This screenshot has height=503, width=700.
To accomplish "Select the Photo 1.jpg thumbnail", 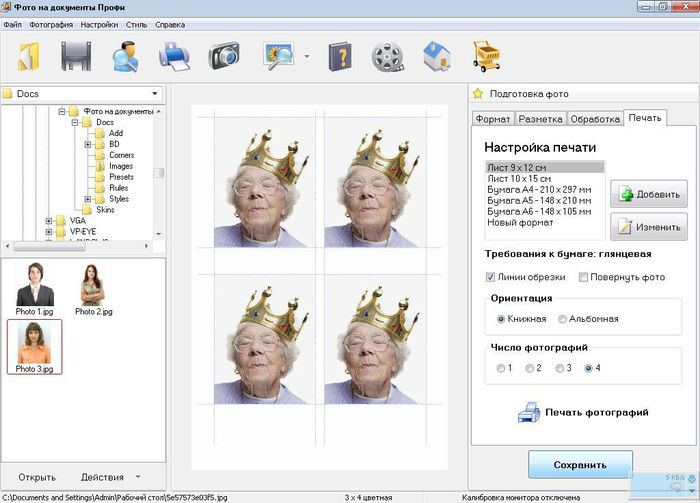I will pos(34,289).
